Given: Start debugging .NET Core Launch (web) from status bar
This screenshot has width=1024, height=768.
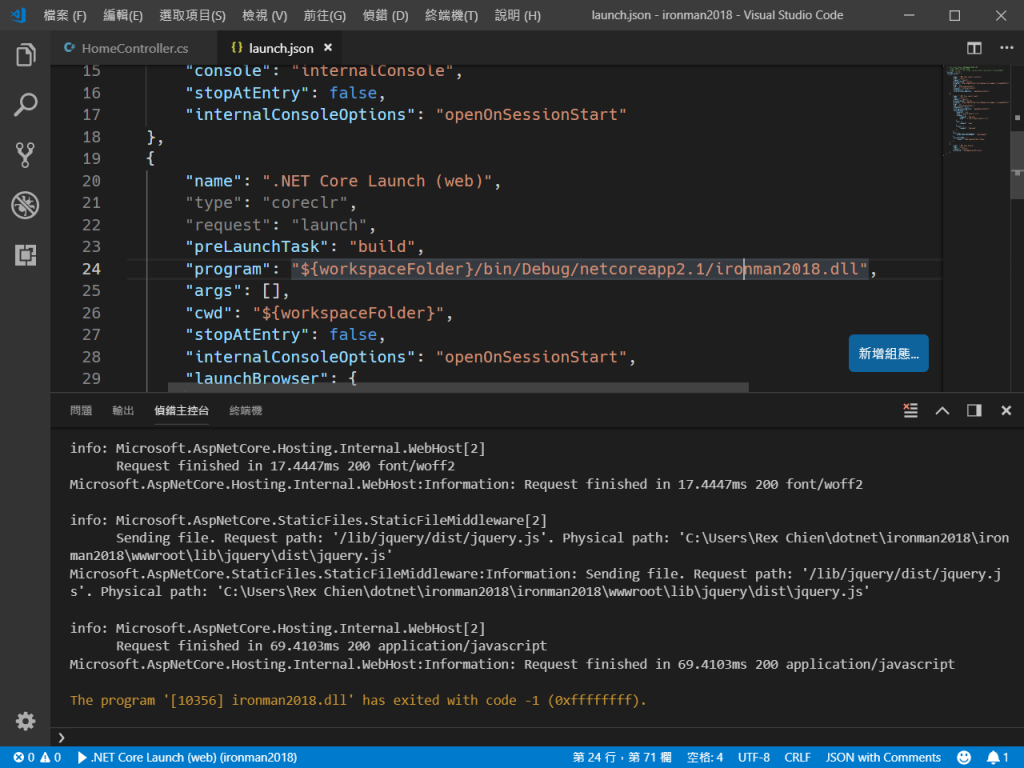Looking at the screenshot, I should (x=187, y=758).
